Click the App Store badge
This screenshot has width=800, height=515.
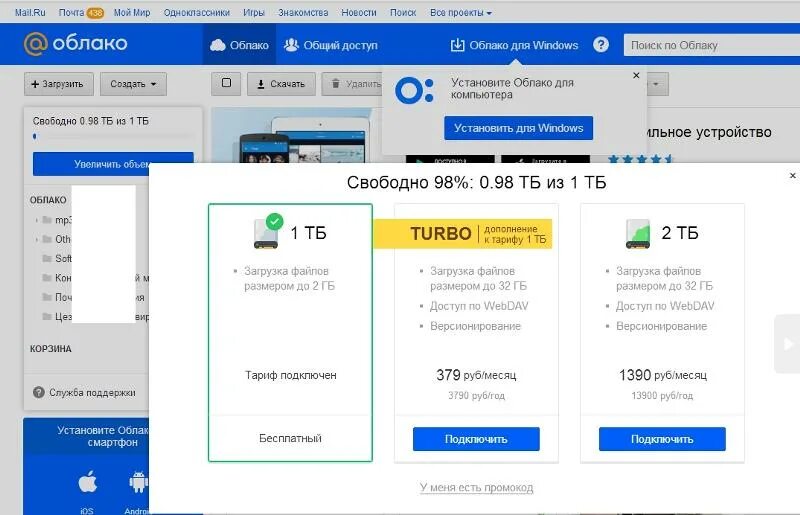(545, 159)
